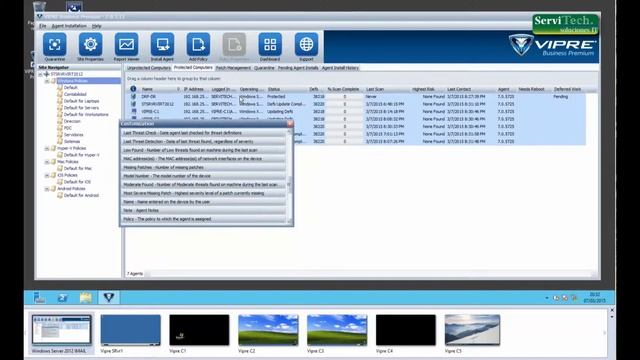Open the Quarantine toolbar icon
Viewport: 640px width, 360px height.
55,44
